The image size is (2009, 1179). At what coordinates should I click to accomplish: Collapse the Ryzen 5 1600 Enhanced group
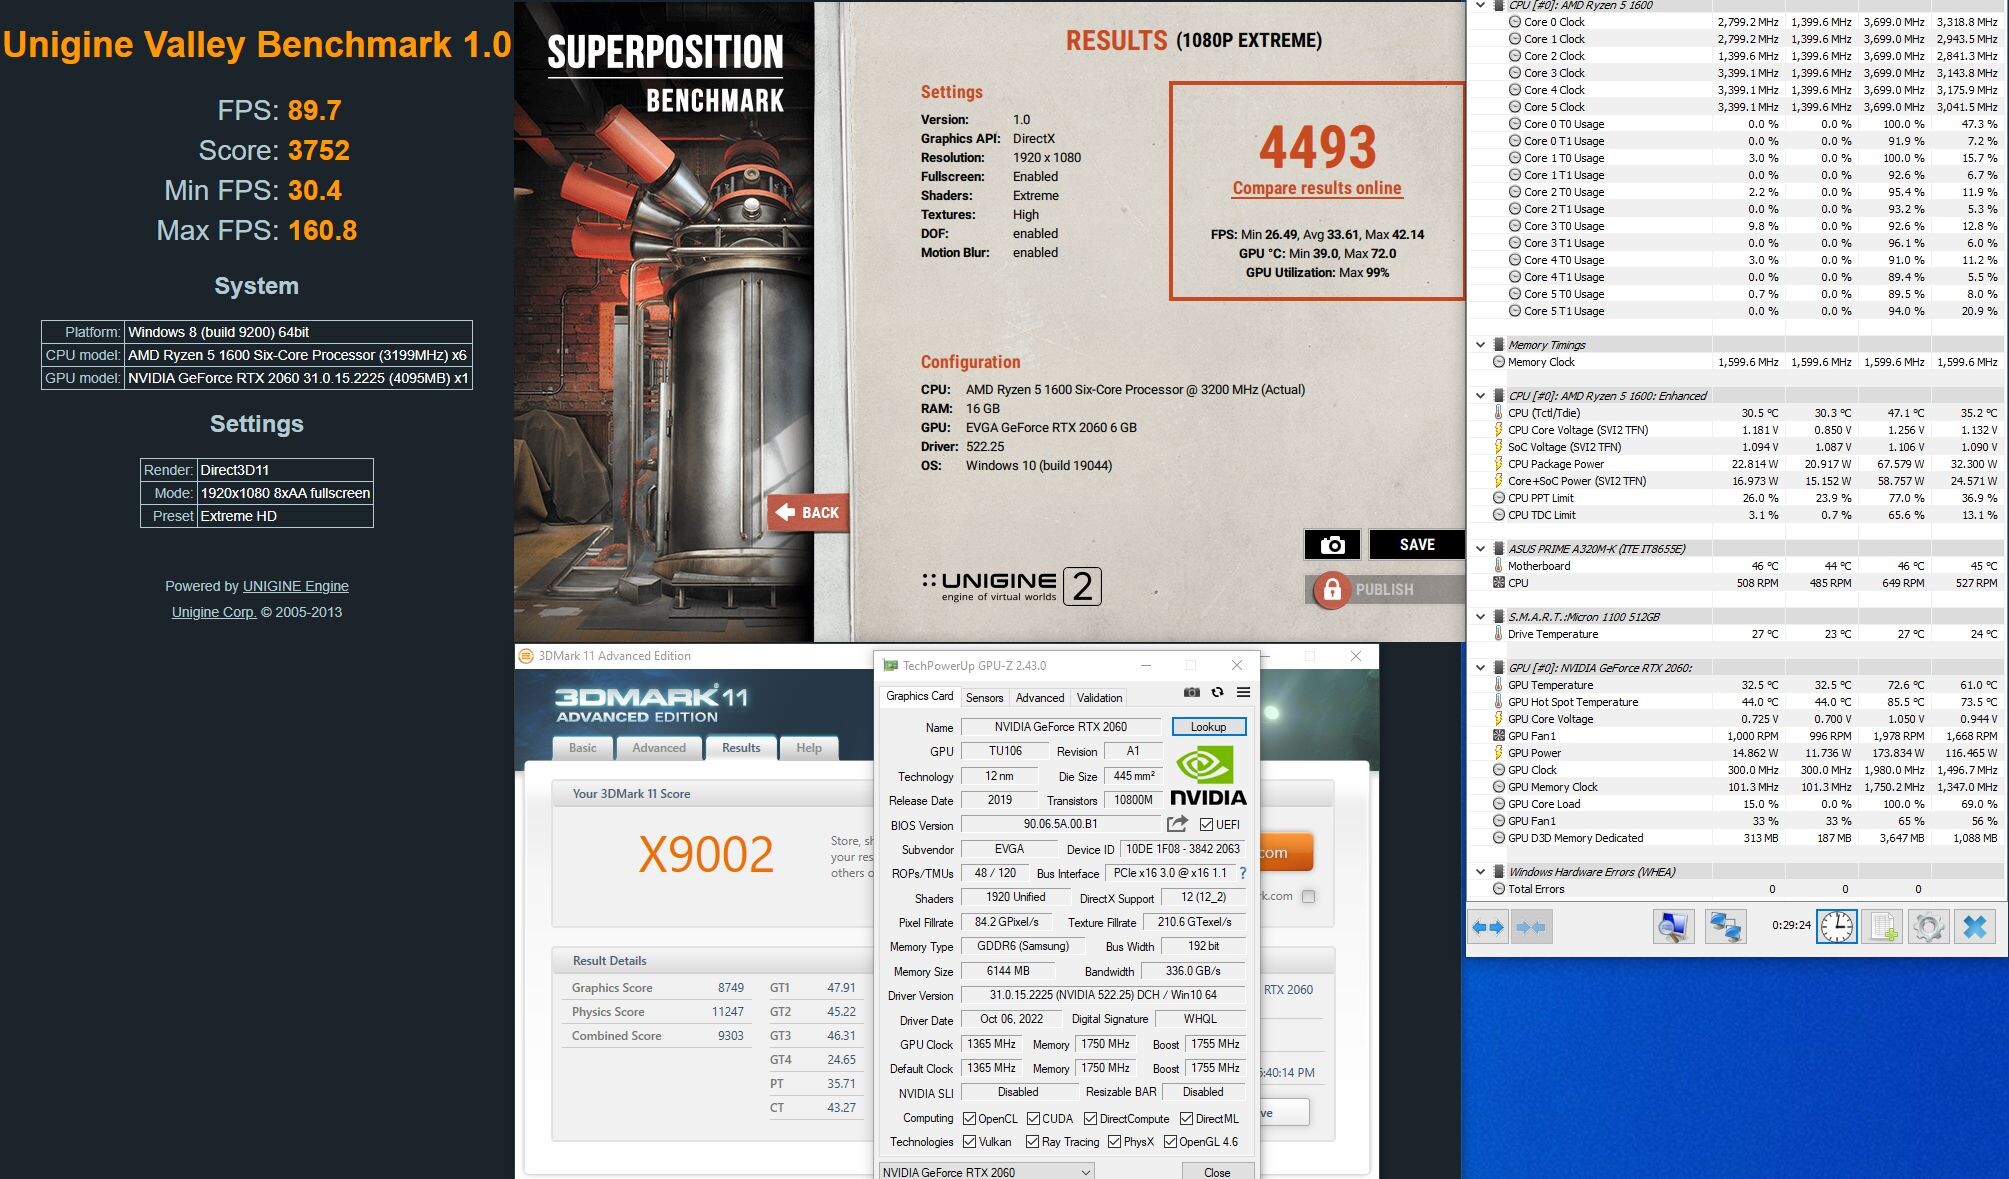pyautogui.click(x=1480, y=396)
